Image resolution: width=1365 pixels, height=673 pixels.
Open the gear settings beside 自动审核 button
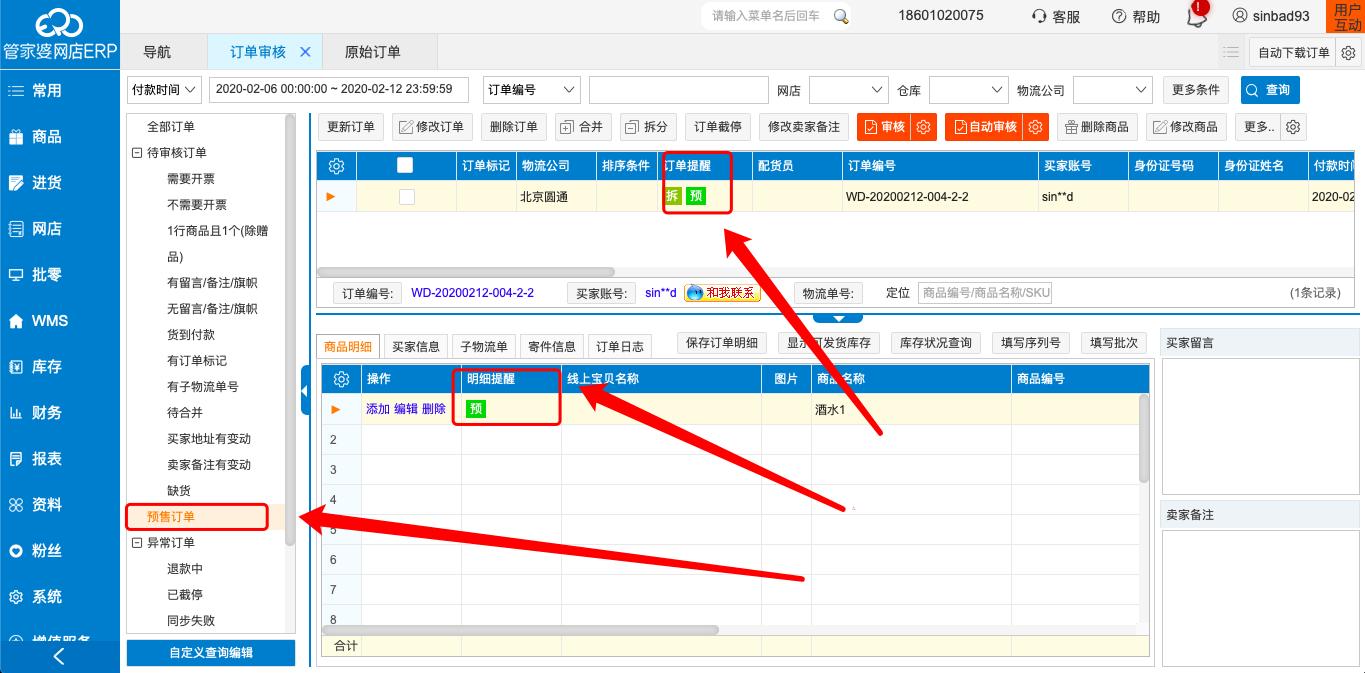point(1036,127)
